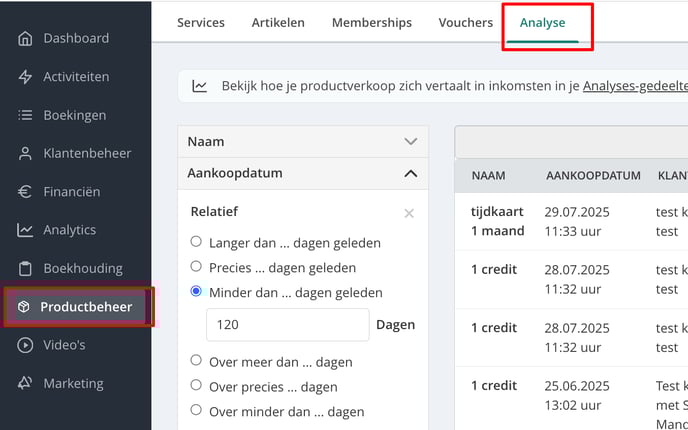
Task: Click the list icon beside Boekingen
Action: point(25,115)
